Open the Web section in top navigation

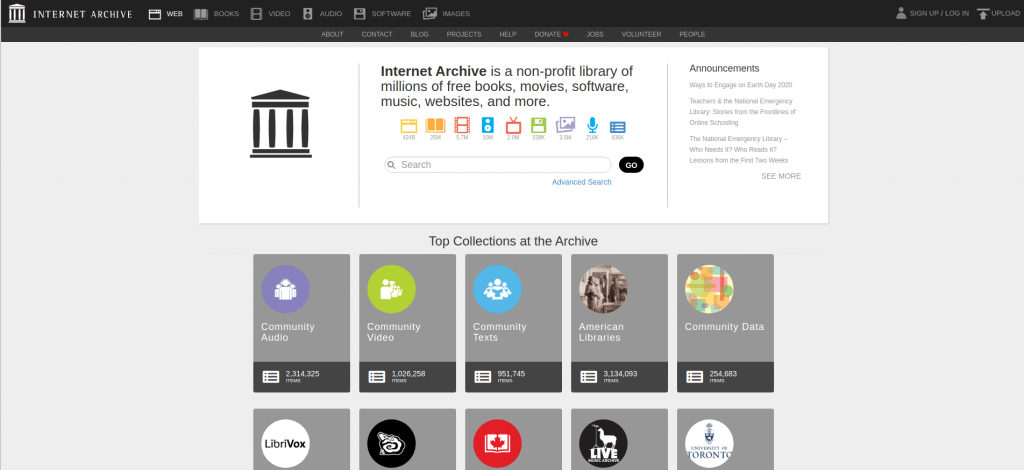[x=166, y=14]
